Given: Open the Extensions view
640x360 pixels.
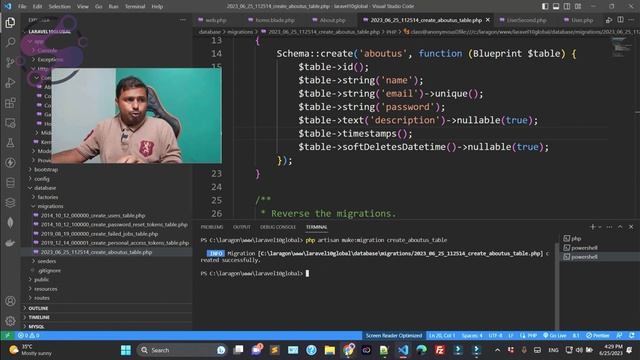Looking at the screenshot, I should [10, 102].
